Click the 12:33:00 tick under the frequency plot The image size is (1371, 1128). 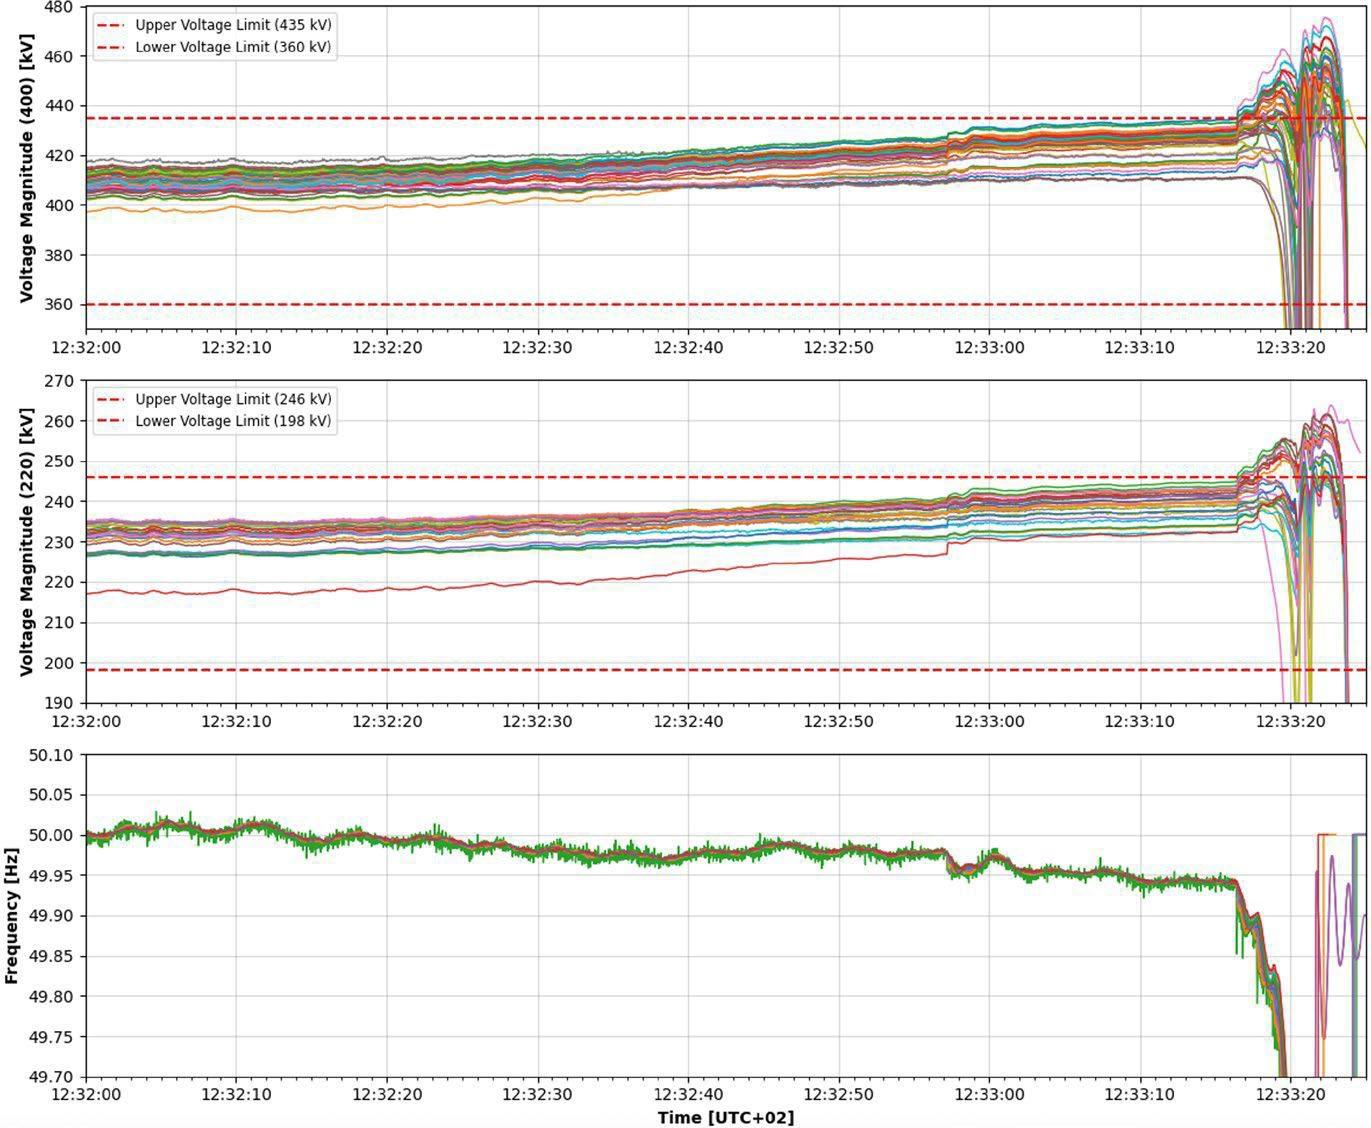tap(989, 1094)
